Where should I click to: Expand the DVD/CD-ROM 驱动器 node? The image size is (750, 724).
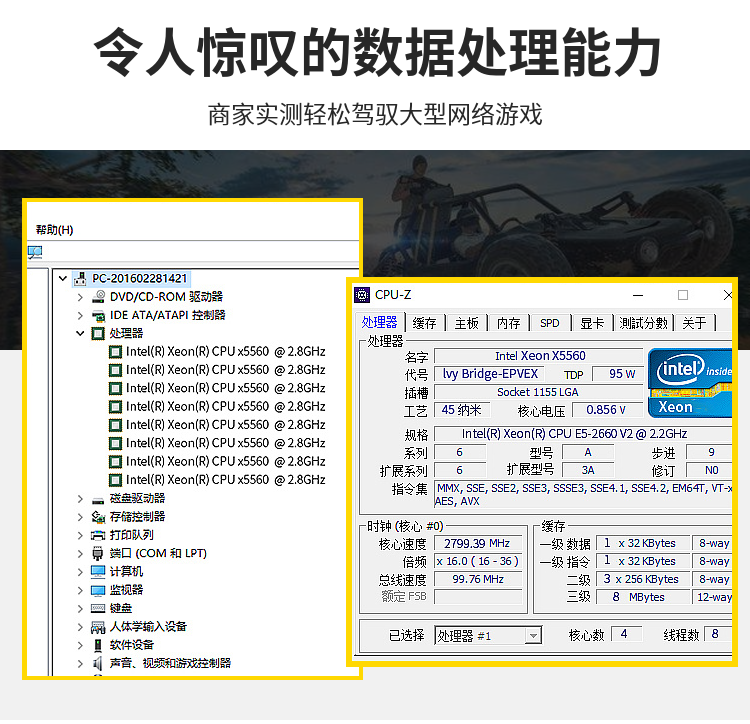[x=80, y=297]
